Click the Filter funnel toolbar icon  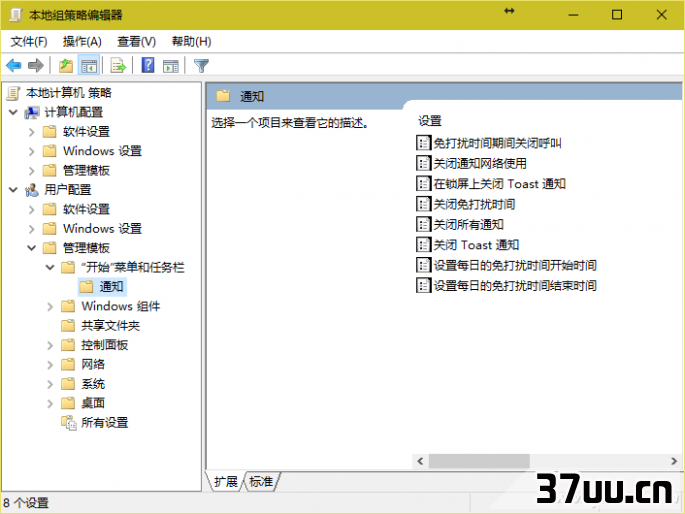coord(201,66)
